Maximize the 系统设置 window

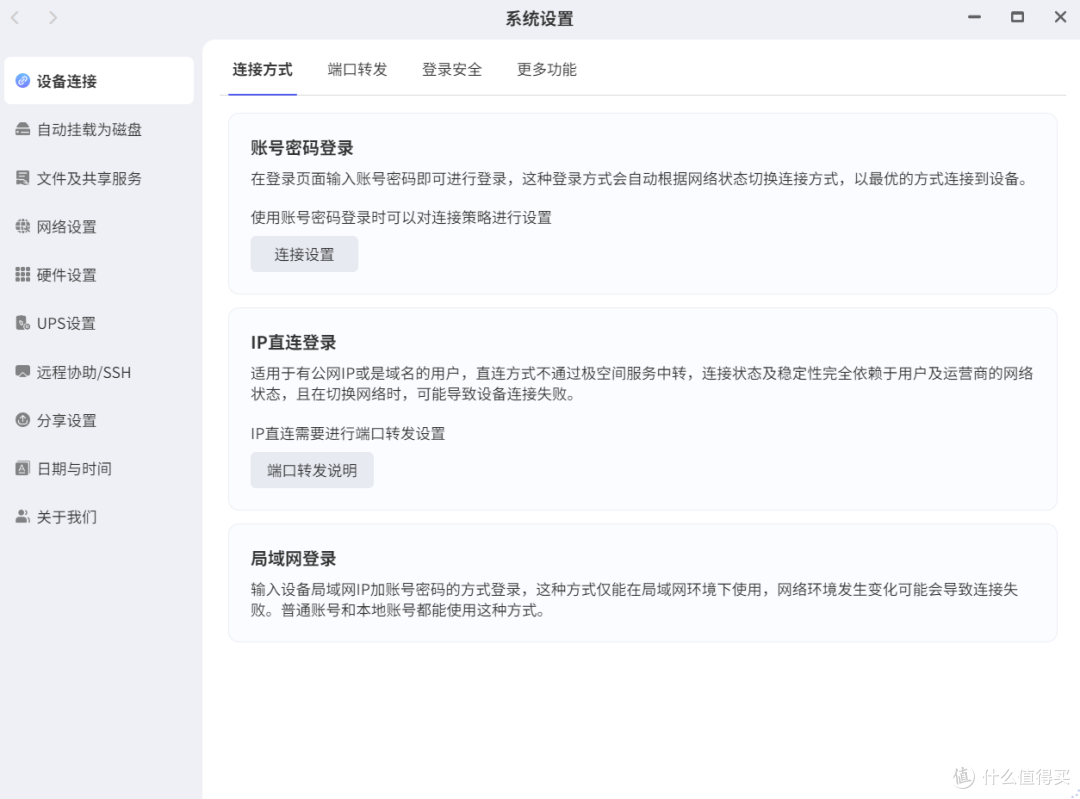click(1017, 17)
